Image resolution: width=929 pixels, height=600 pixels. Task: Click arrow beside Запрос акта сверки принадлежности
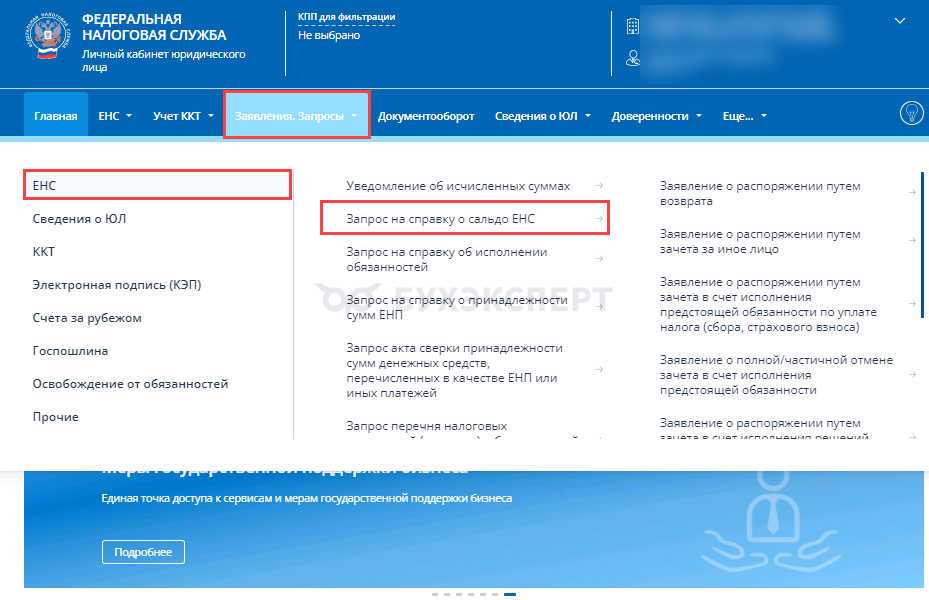point(600,370)
